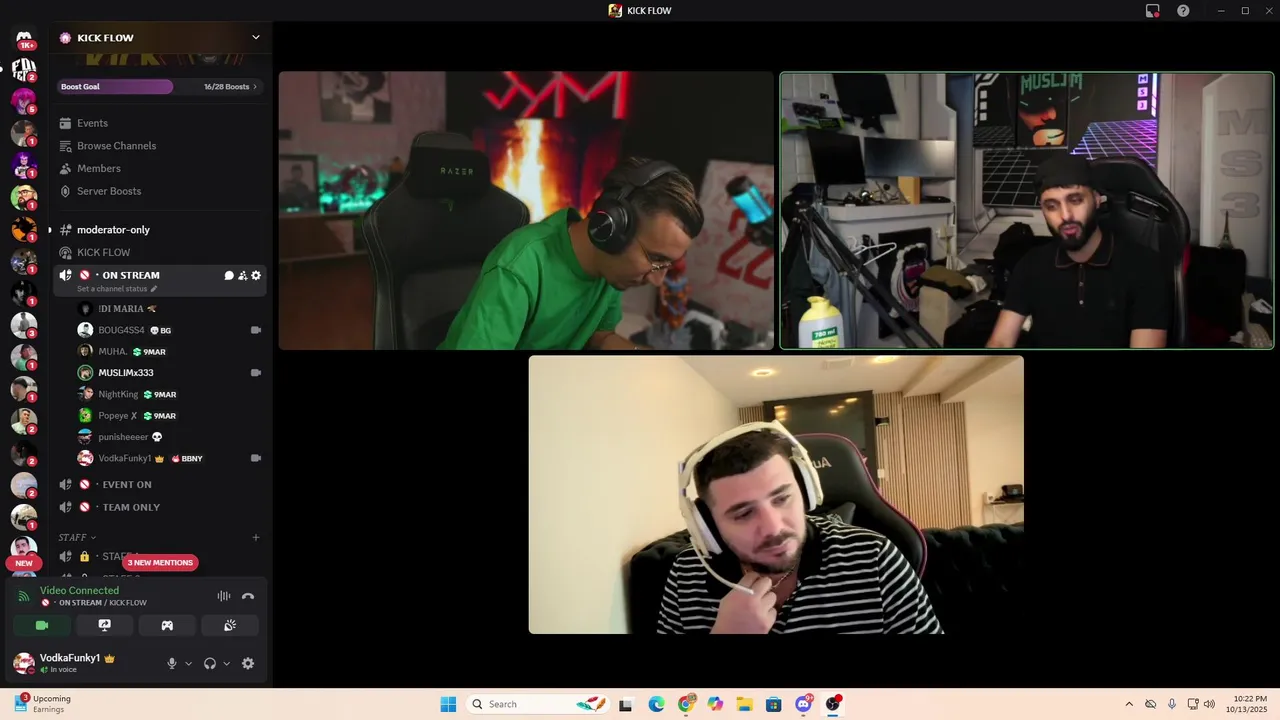The width and height of the screenshot is (1280, 720).
Task: Open server with 1K+ badge
Action: coord(24,38)
